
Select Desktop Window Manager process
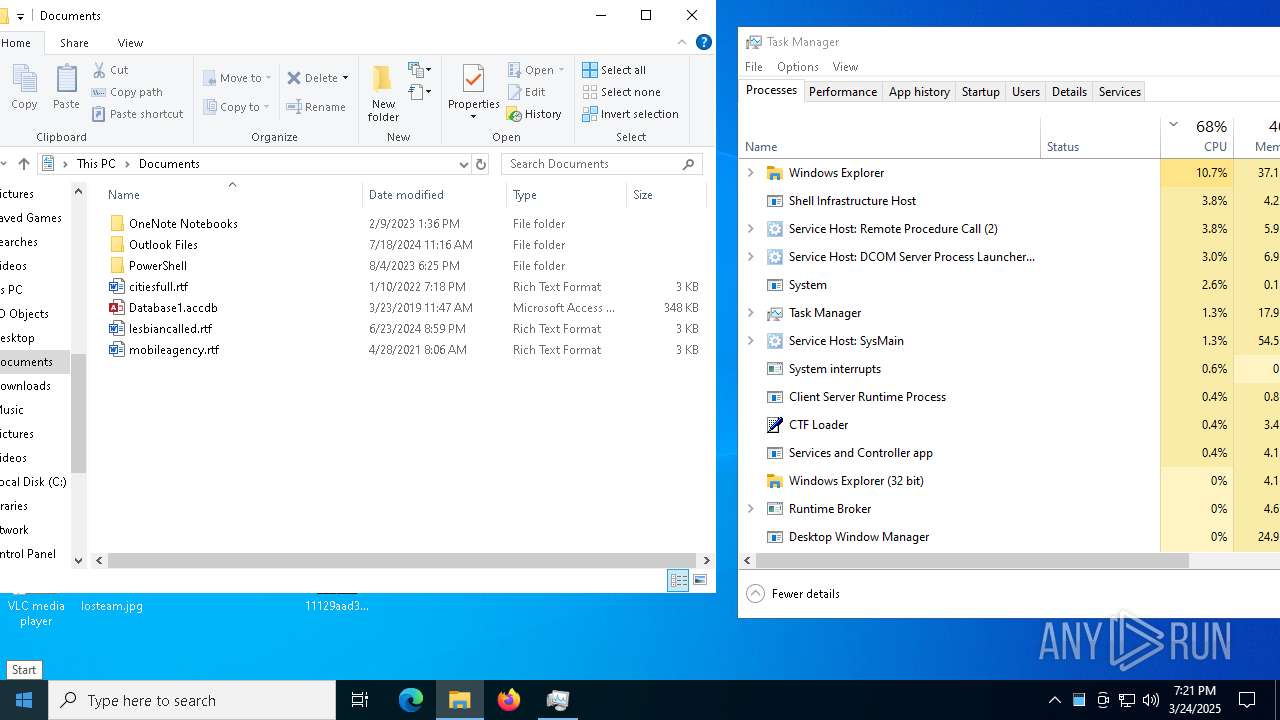(x=858, y=537)
